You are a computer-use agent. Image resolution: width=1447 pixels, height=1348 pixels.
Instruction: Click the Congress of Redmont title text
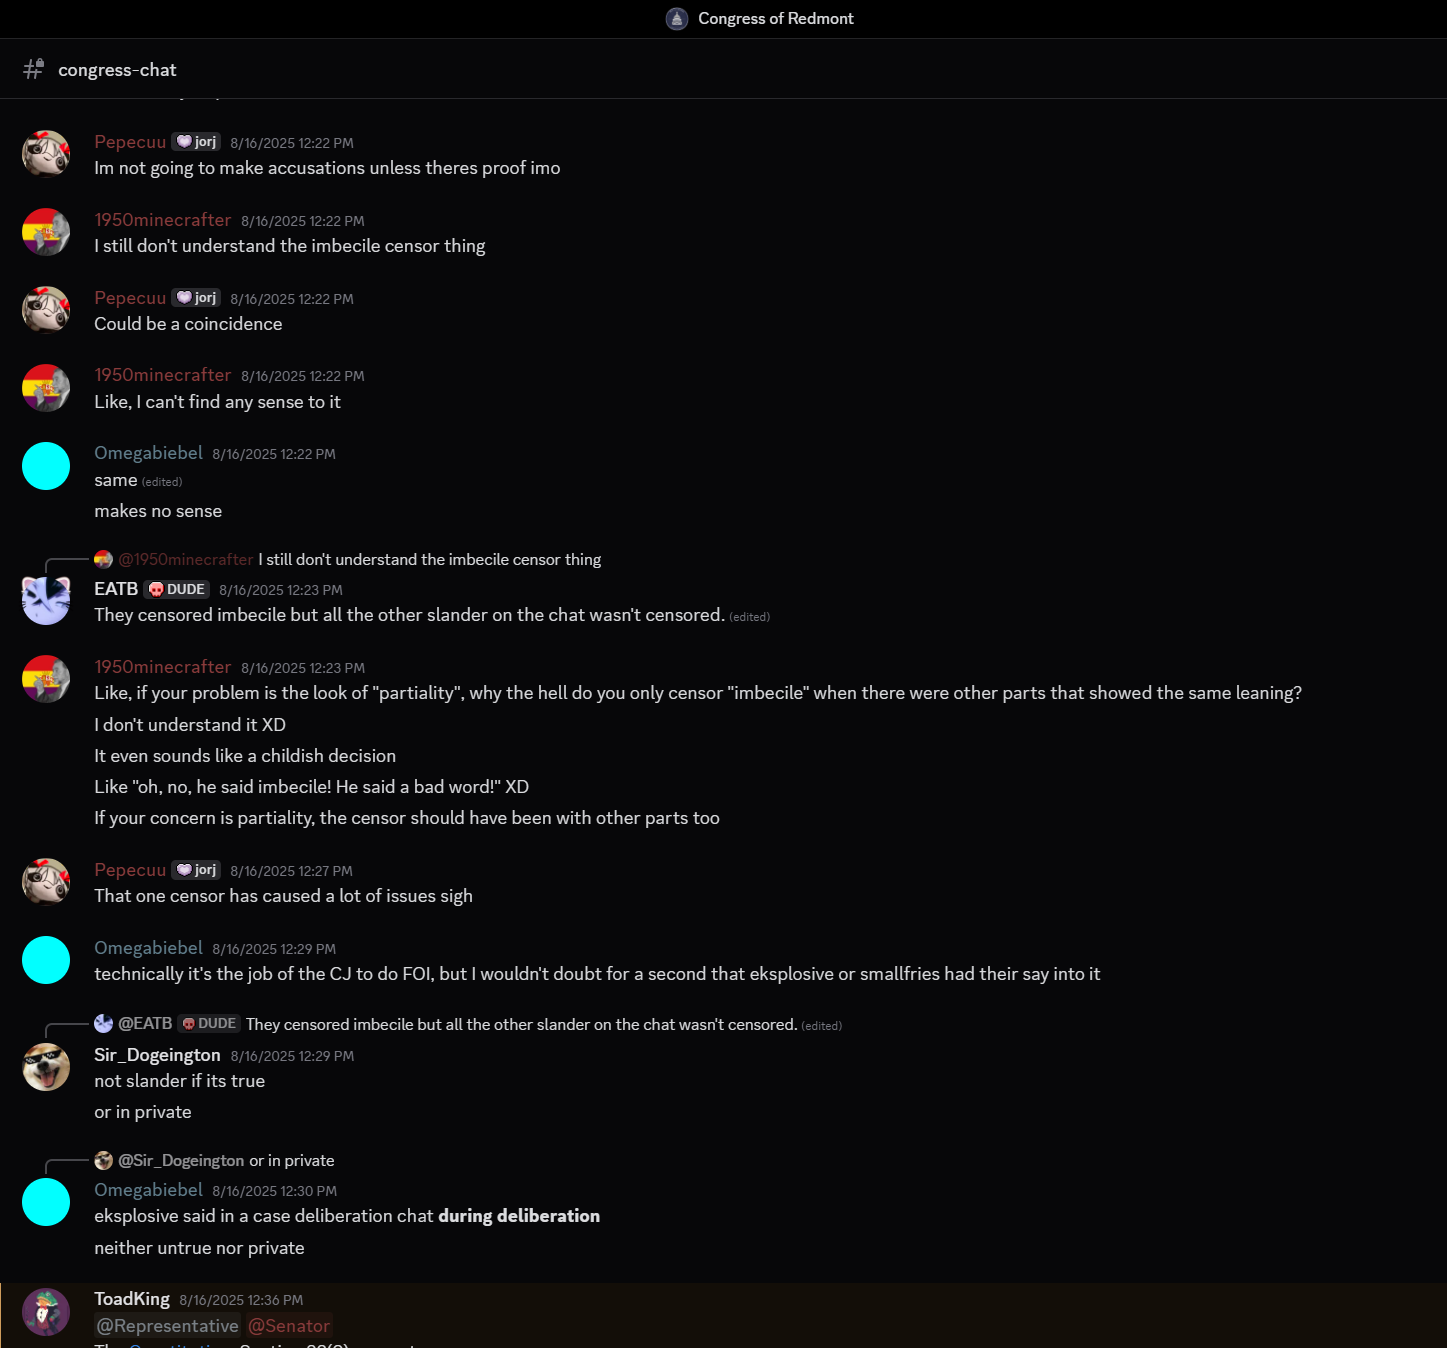point(776,19)
